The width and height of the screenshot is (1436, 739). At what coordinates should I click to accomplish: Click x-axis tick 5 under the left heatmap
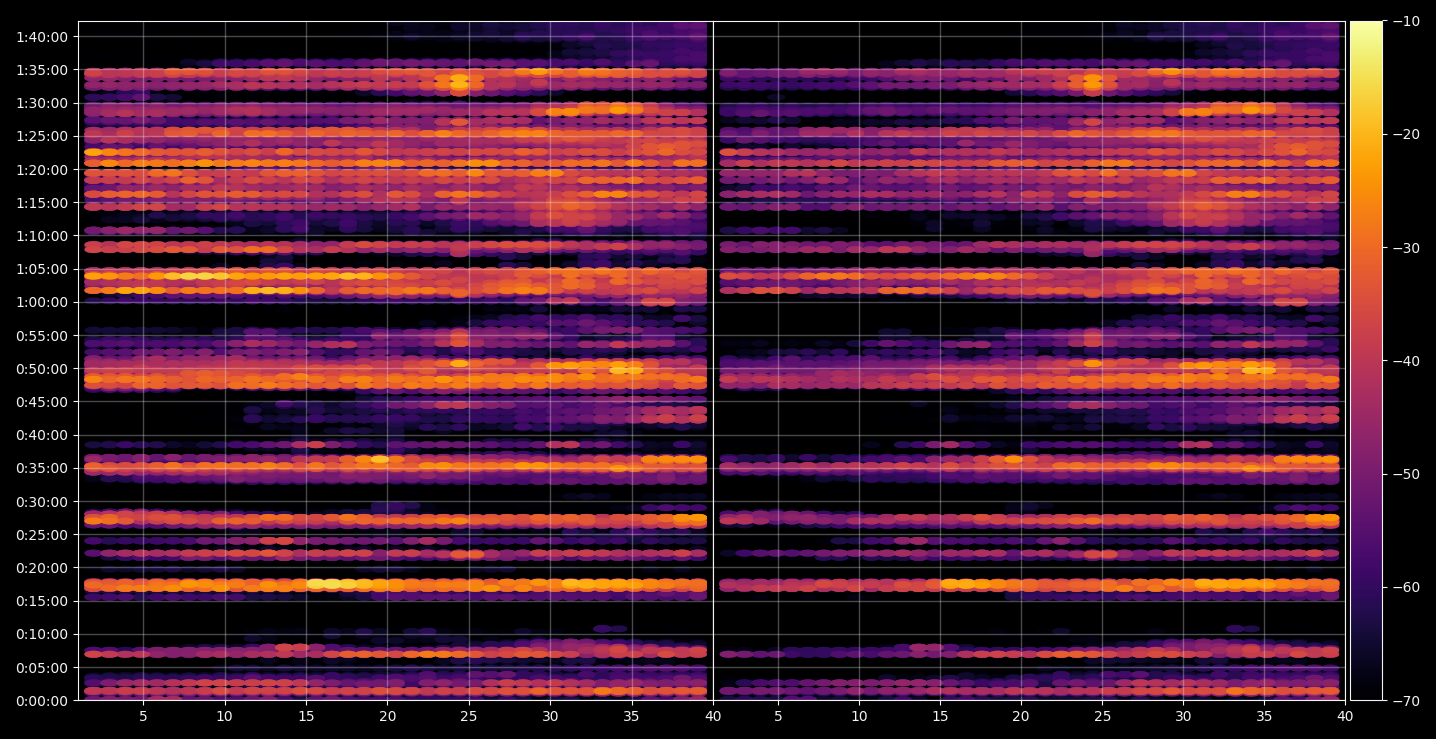click(143, 716)
